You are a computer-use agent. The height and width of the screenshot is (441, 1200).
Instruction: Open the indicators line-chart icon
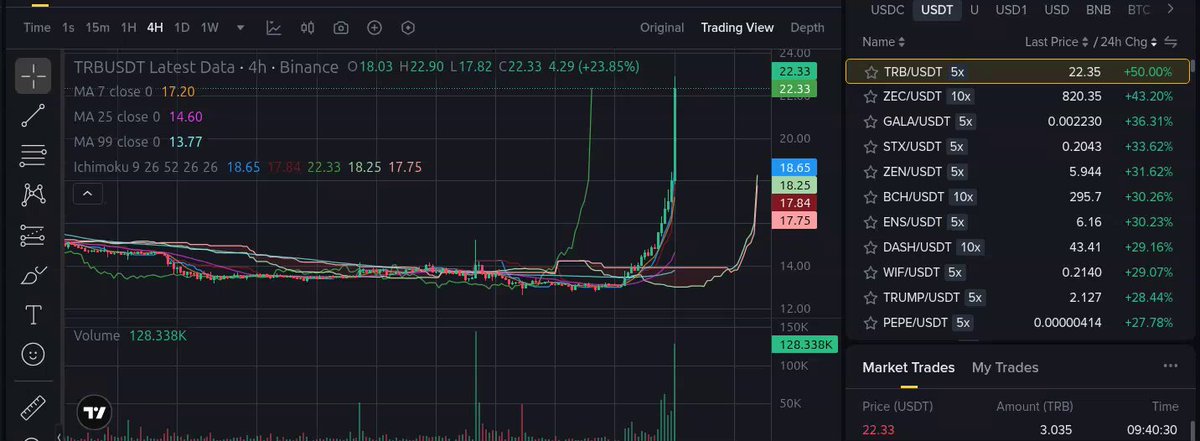(x=274, y=28)
